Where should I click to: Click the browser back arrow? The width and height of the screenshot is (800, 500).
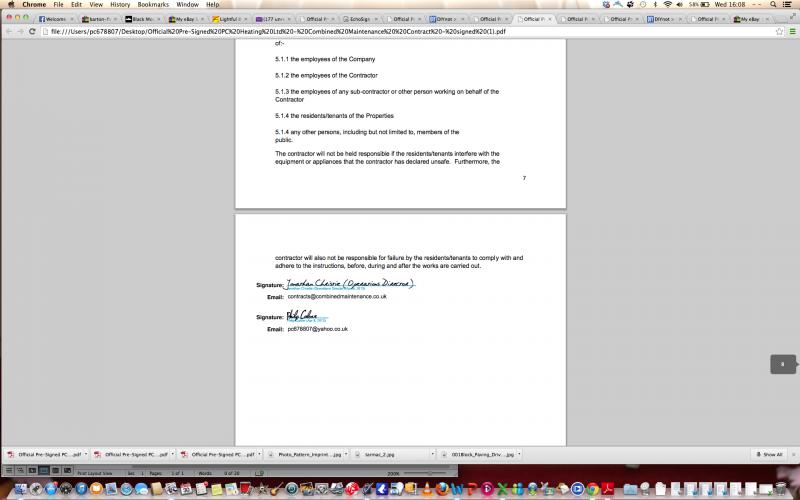pos(7,31)
